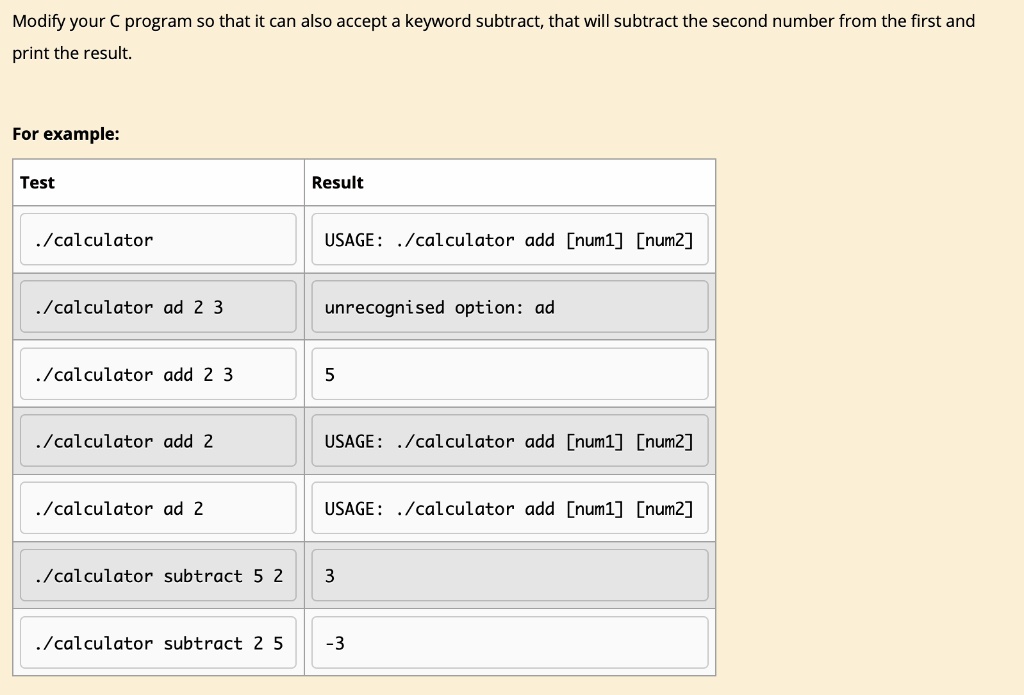
Task: Click the 'For example:' heading
Action: tap(66, 134)
